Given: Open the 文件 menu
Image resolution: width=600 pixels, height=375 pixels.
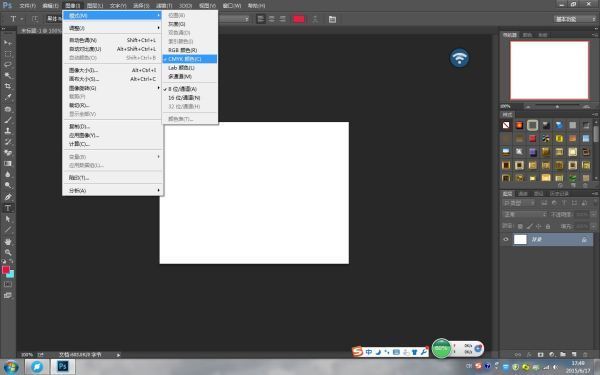Looking at the screenshot, I should tap(28, 6).
